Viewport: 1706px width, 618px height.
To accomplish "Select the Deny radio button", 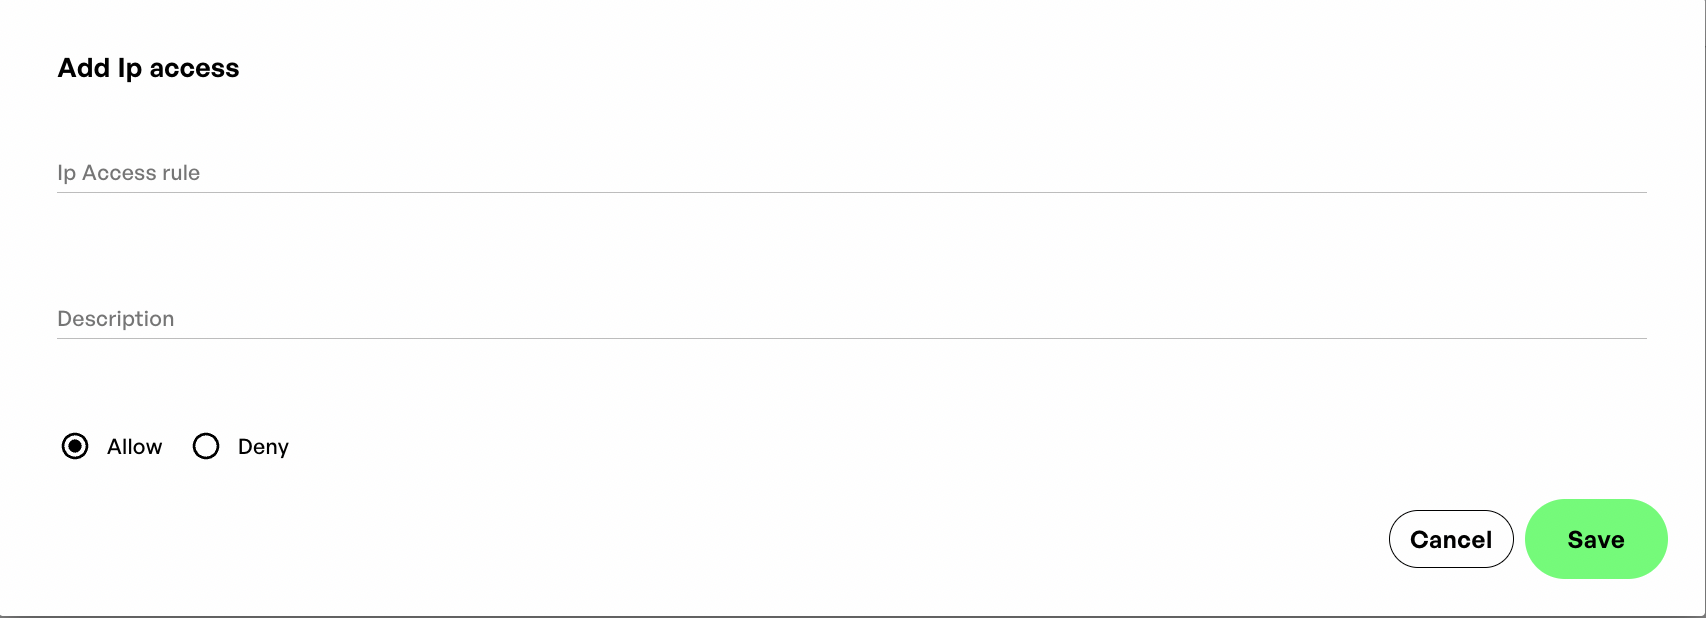I will 206,446.
